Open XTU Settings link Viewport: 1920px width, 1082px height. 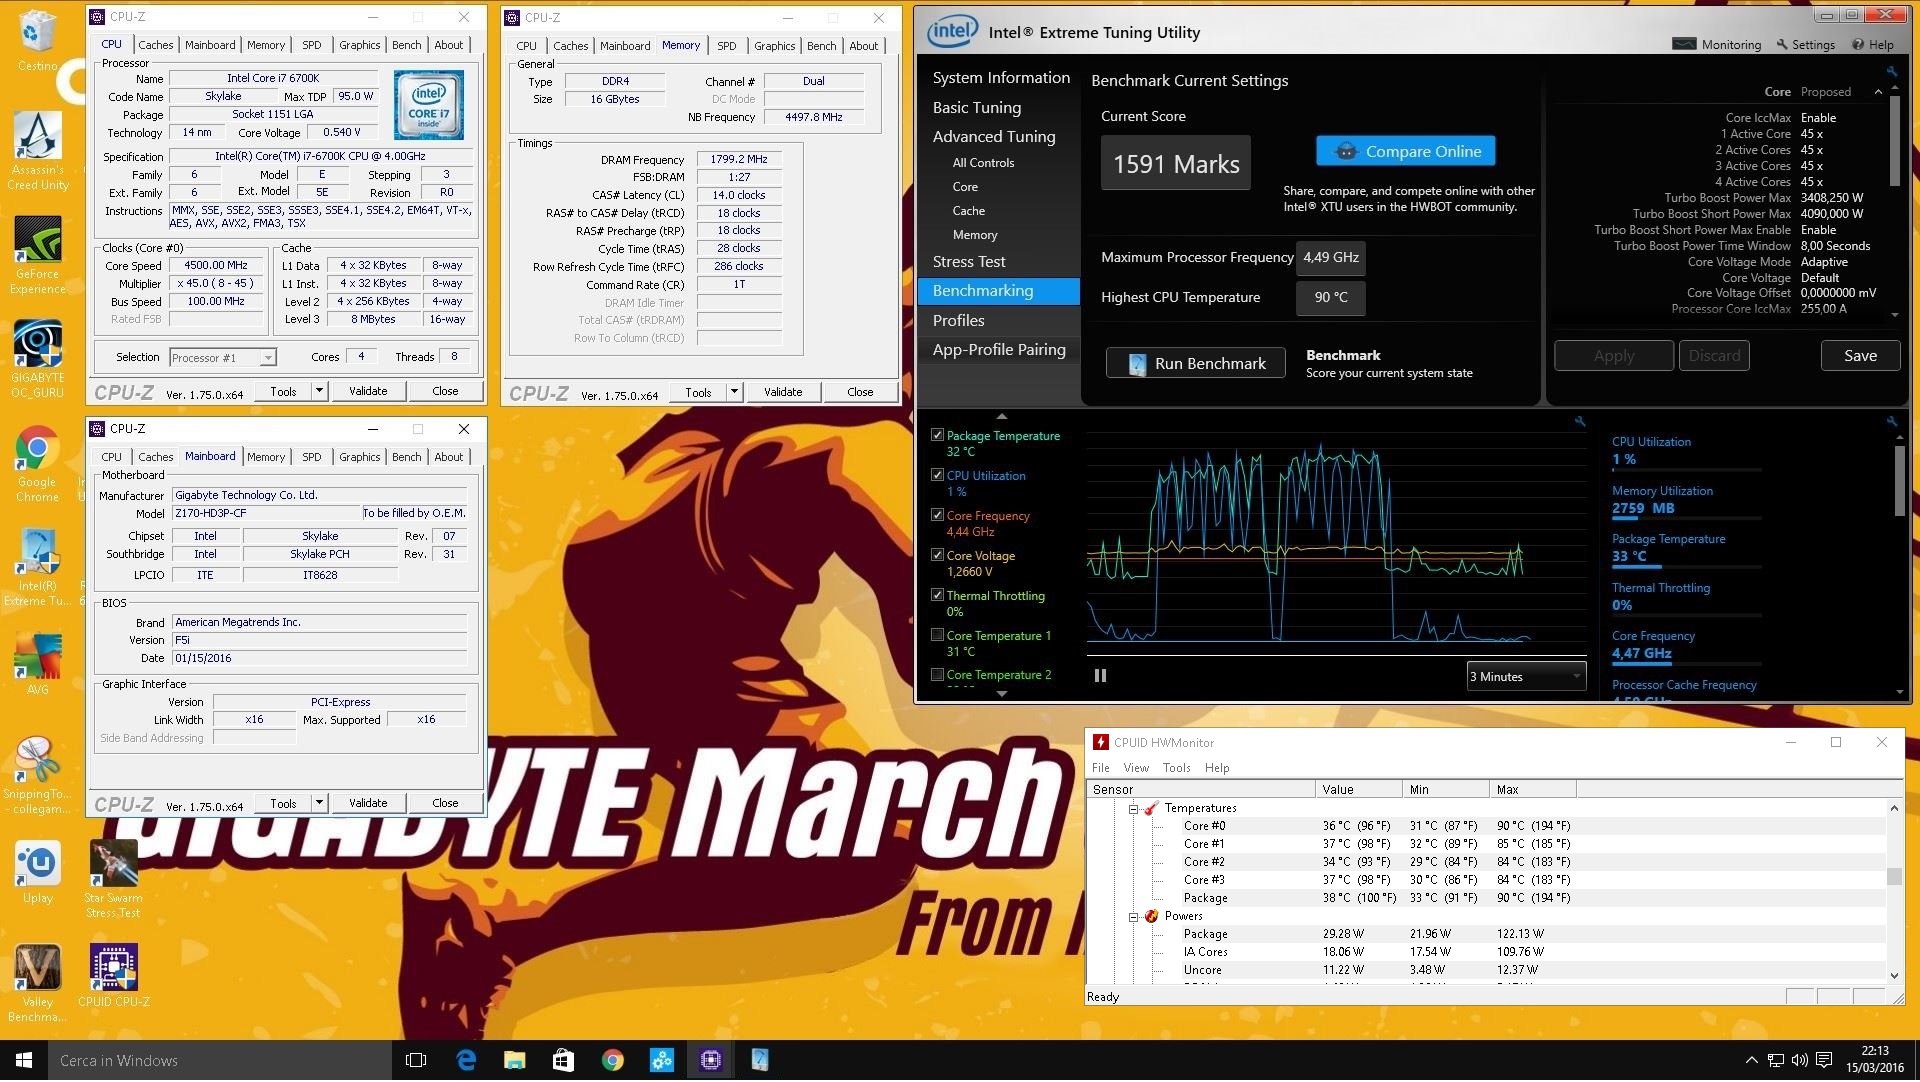click(x=1806, y=44)
